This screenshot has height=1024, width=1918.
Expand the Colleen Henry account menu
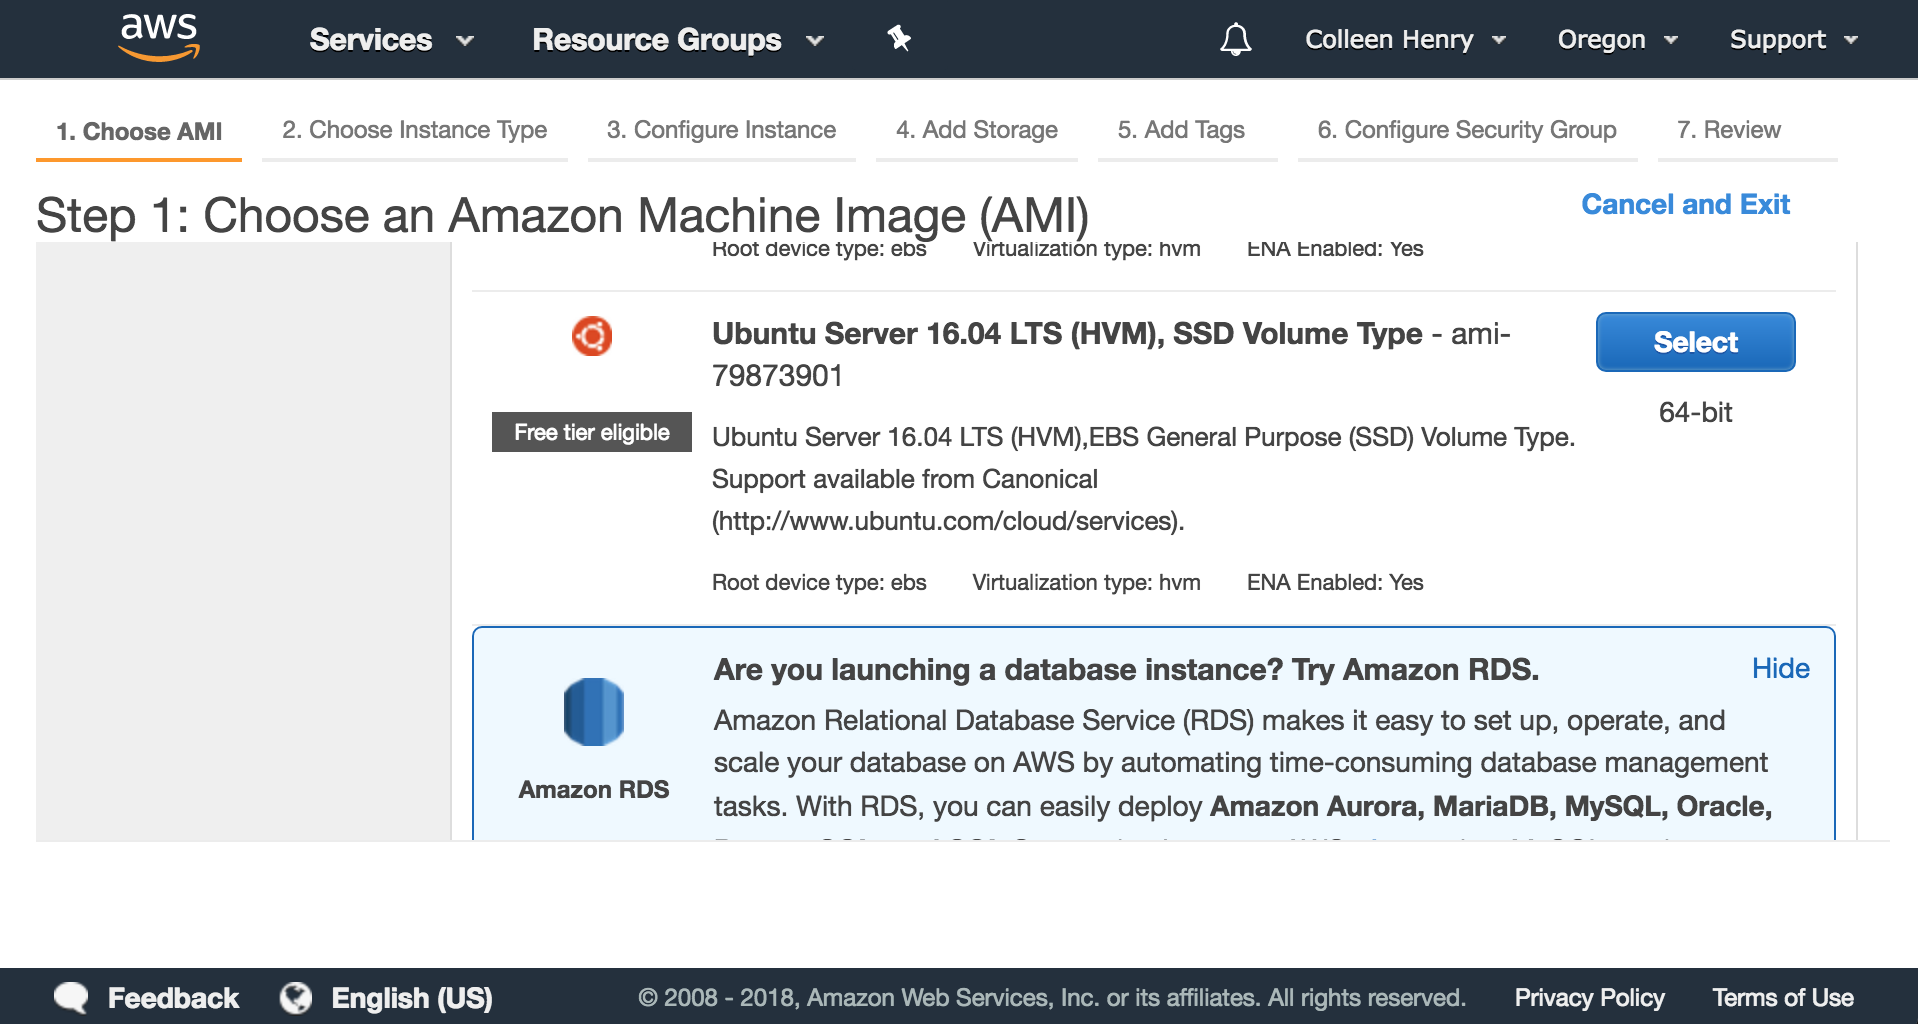coord(1404,40)
